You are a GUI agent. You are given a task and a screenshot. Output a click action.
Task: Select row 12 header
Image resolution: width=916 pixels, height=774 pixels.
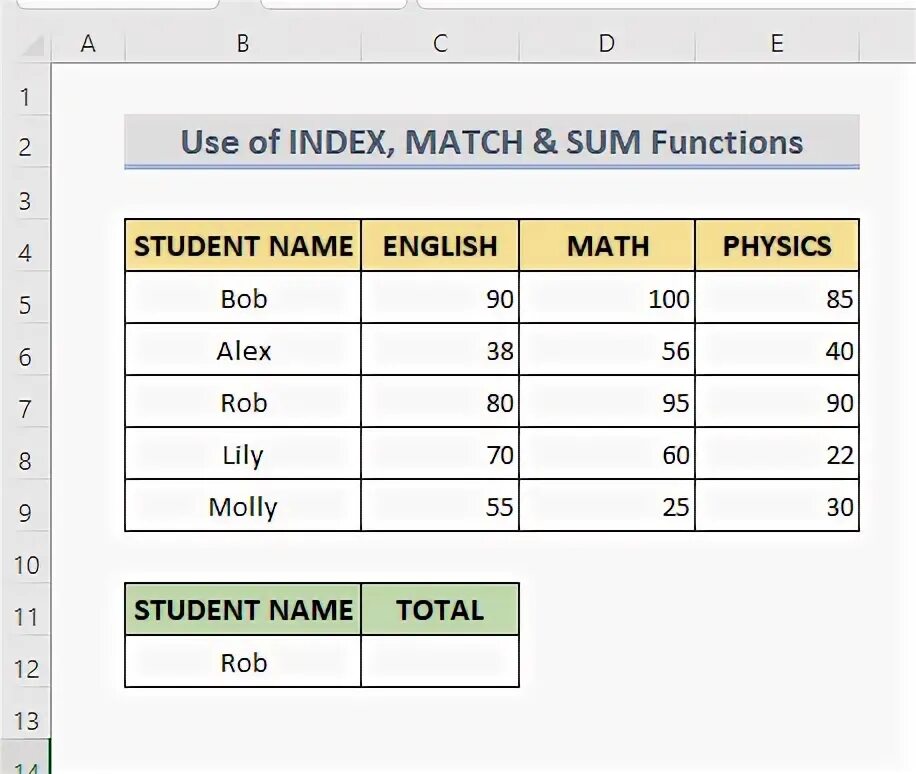(x=25, y=667)
